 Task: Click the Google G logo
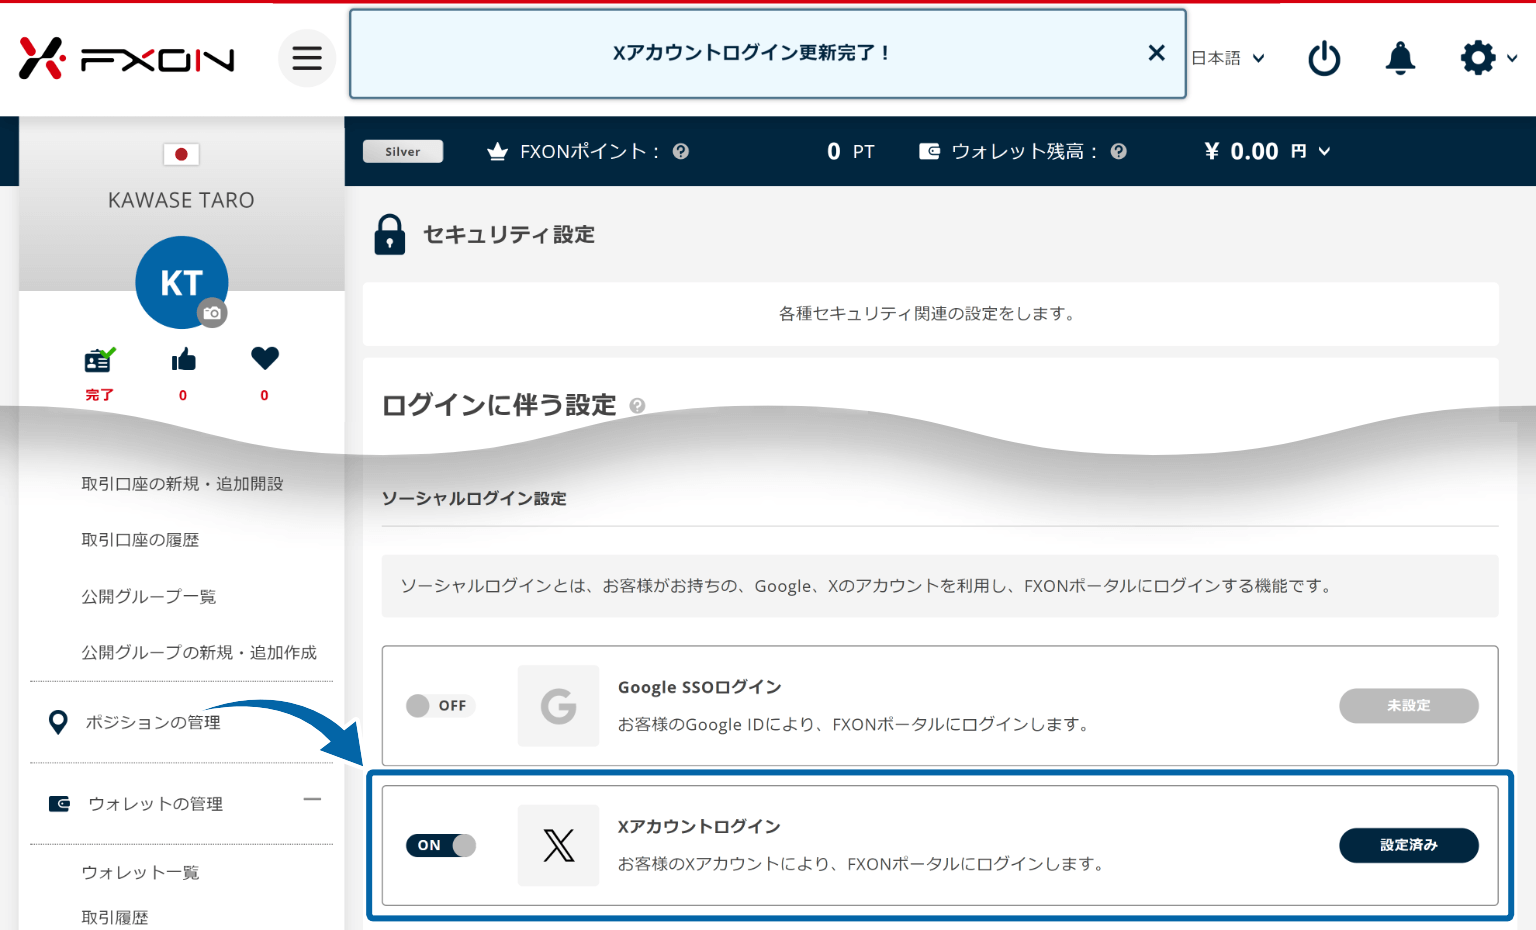(559, 706)
